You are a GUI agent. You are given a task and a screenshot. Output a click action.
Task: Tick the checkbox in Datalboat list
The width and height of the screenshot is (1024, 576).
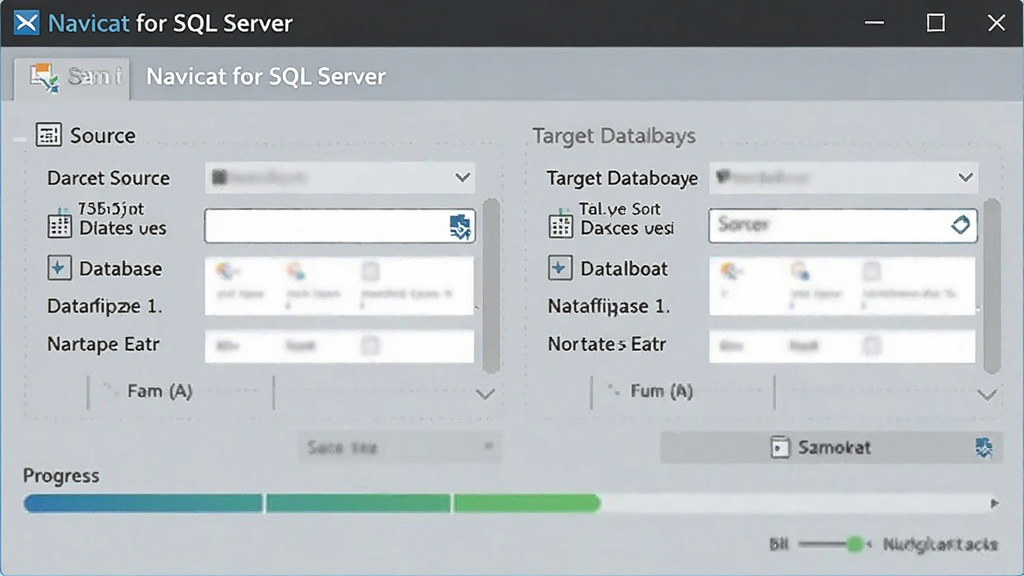pos(872,270)
